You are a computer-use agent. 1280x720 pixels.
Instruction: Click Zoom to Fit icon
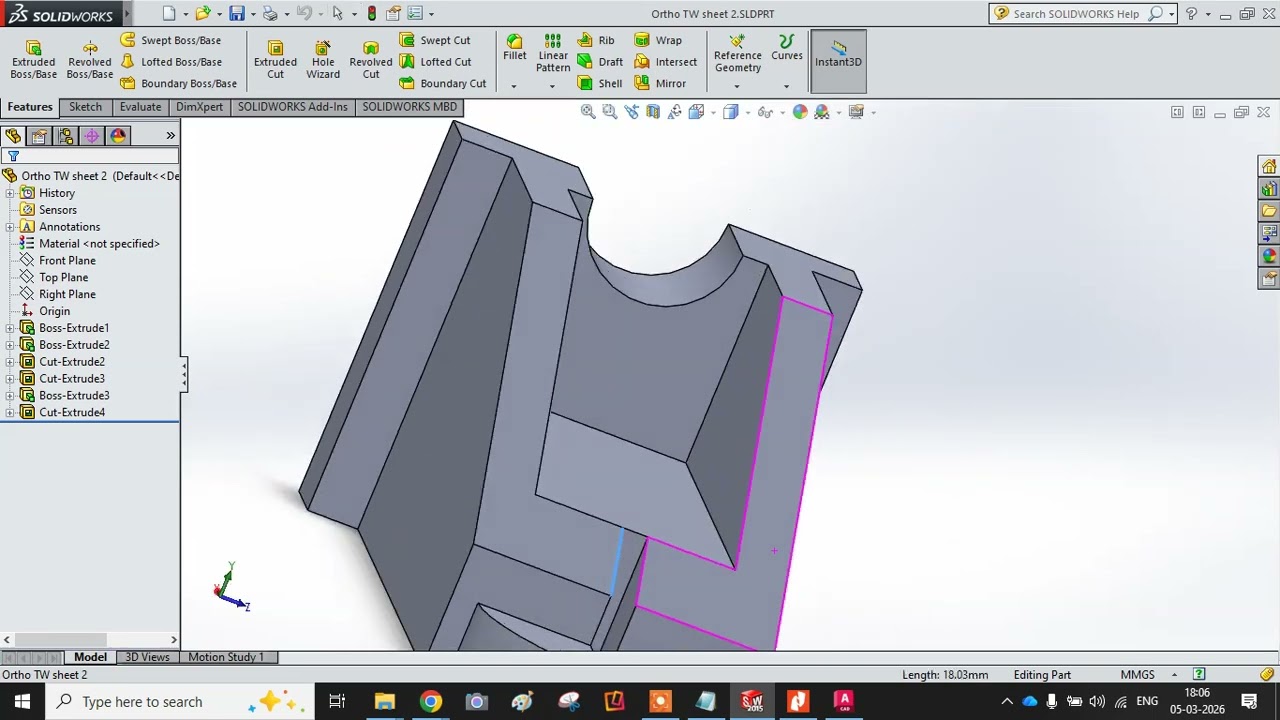pyautogui.click(x=588, y=112)
